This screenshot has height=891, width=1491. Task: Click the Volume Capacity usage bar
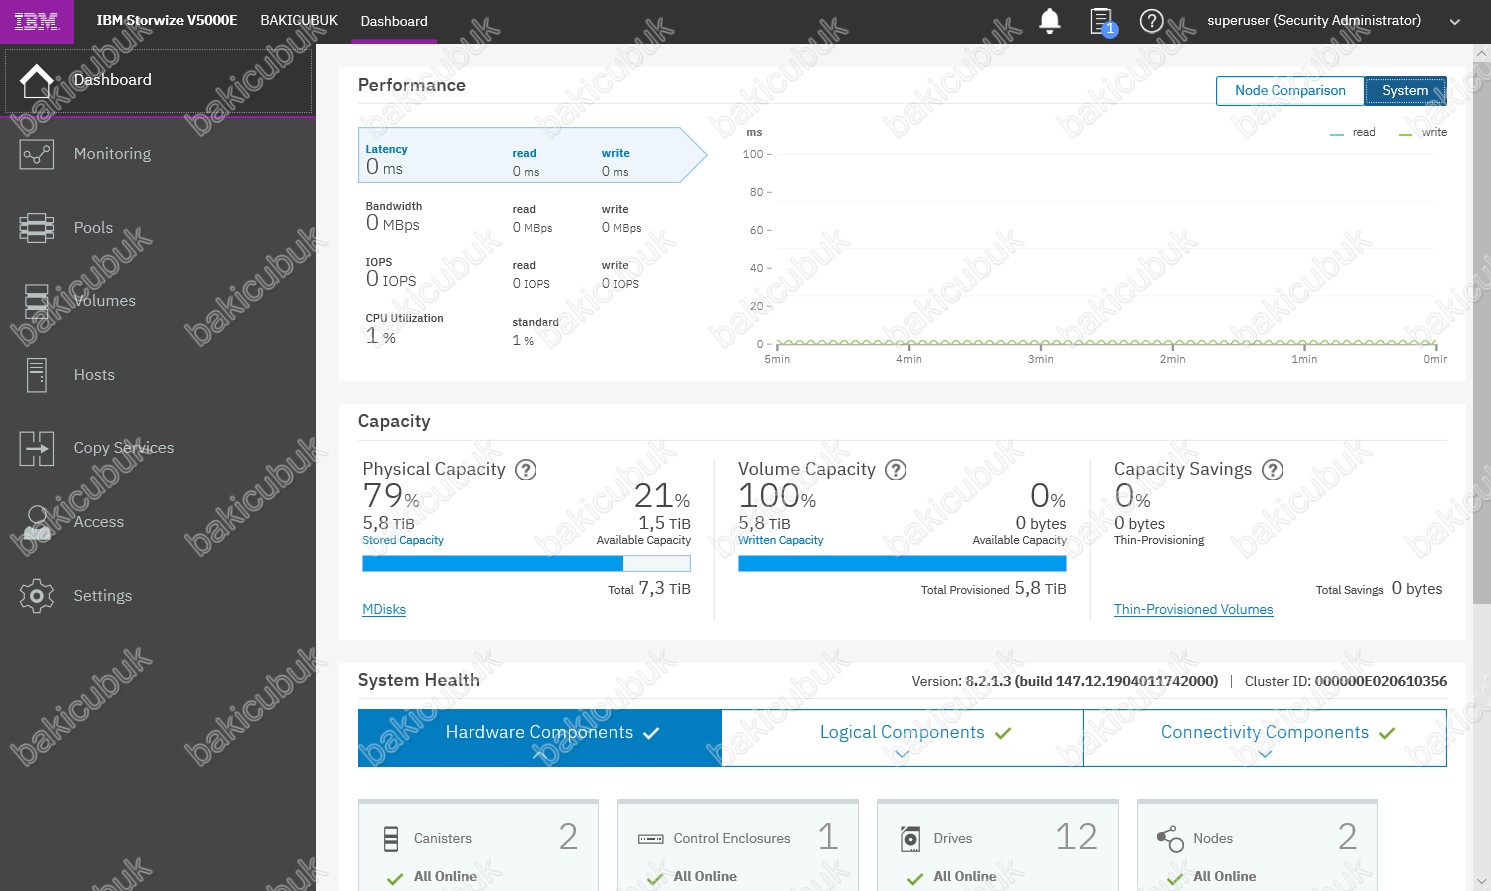click(902, 564)
